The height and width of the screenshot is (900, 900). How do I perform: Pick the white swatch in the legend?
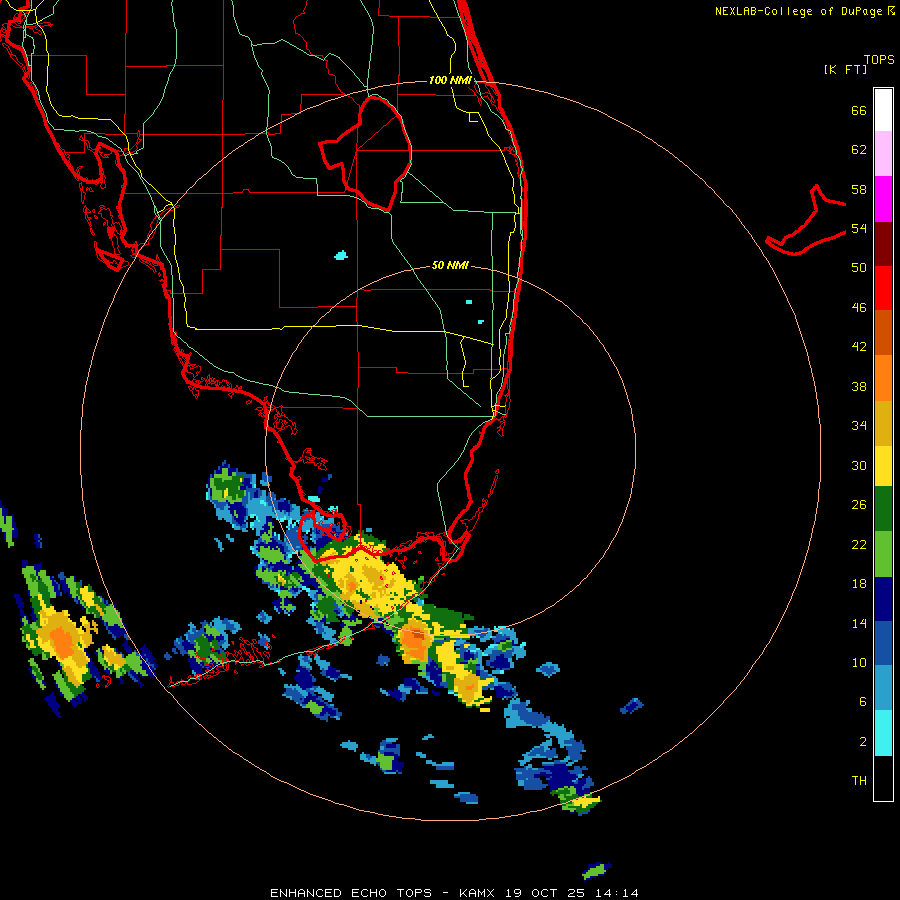[x=883, y=110]
